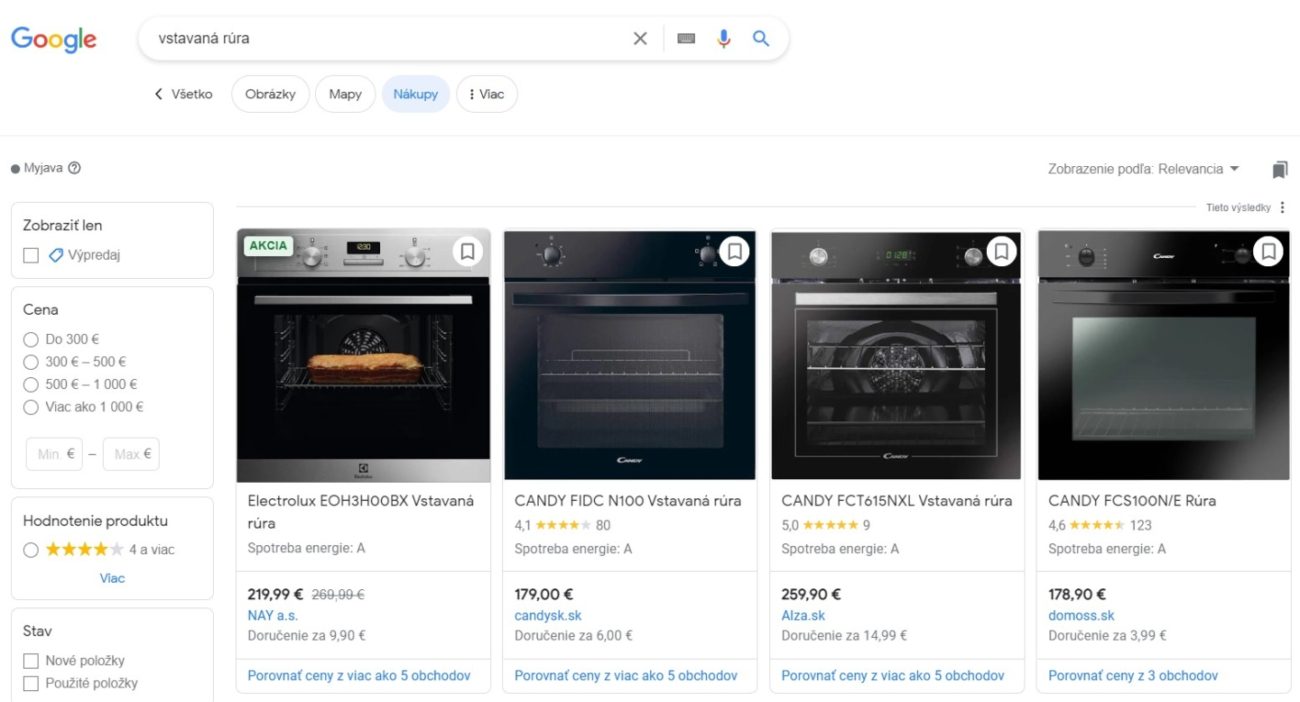
Task: Go back via the Všetko arrow
Action: click(x=158, y=94)
